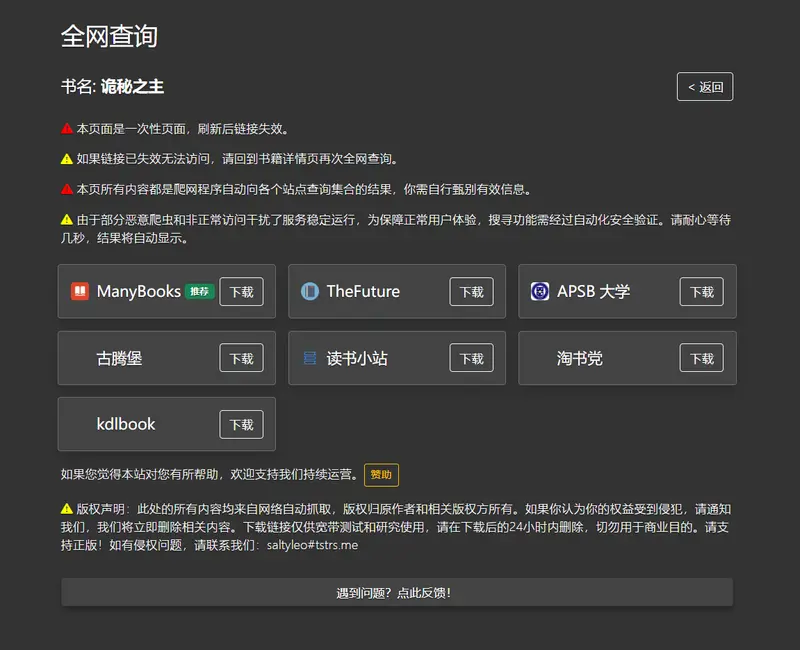Download from 古腾堡
This screenshot has width=800, height=650.
tap(241, 358)
